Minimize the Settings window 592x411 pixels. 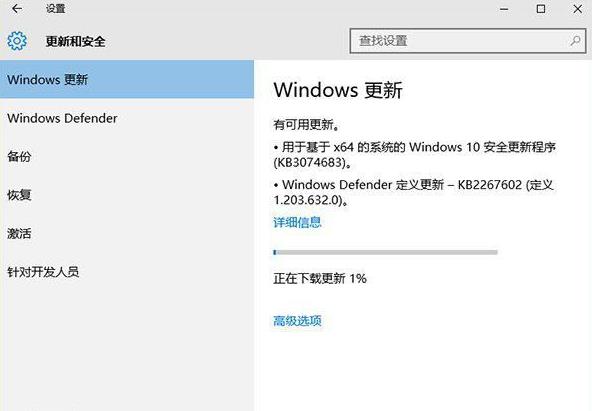point(504,9)
